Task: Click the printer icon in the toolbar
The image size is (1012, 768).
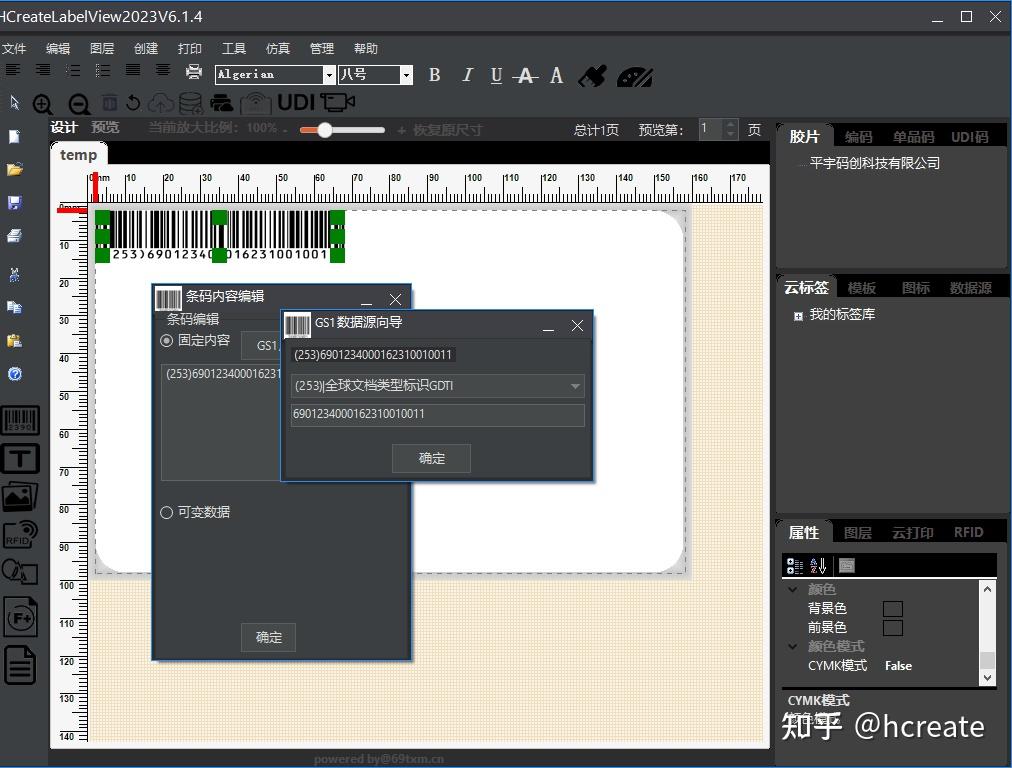Action: tap(194, 72)
